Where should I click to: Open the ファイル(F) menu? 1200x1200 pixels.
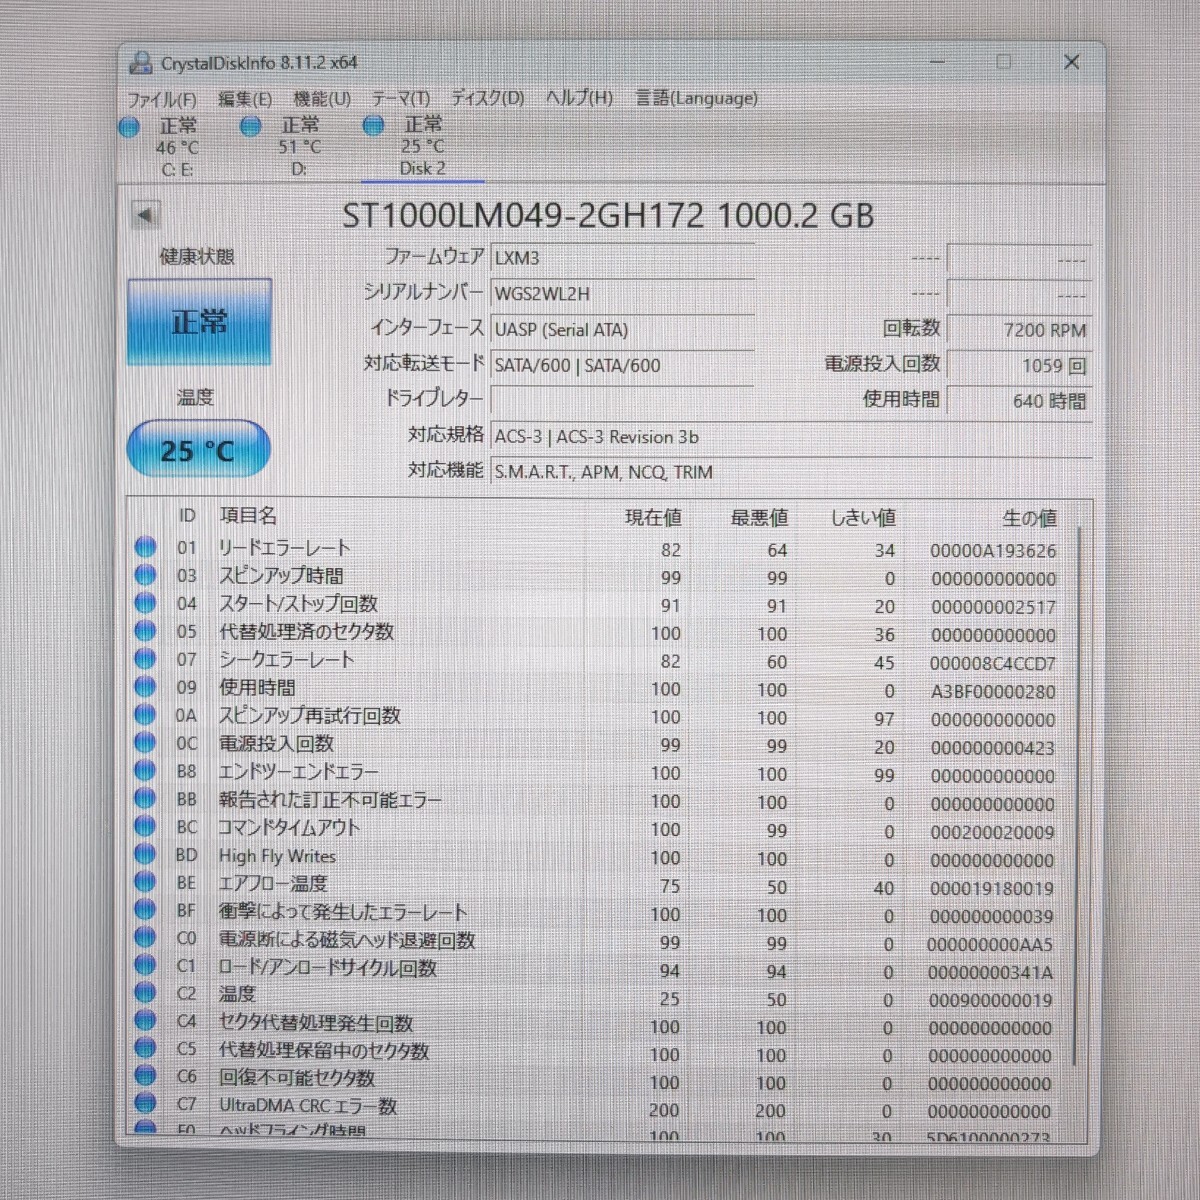click(x=161, y=99)
